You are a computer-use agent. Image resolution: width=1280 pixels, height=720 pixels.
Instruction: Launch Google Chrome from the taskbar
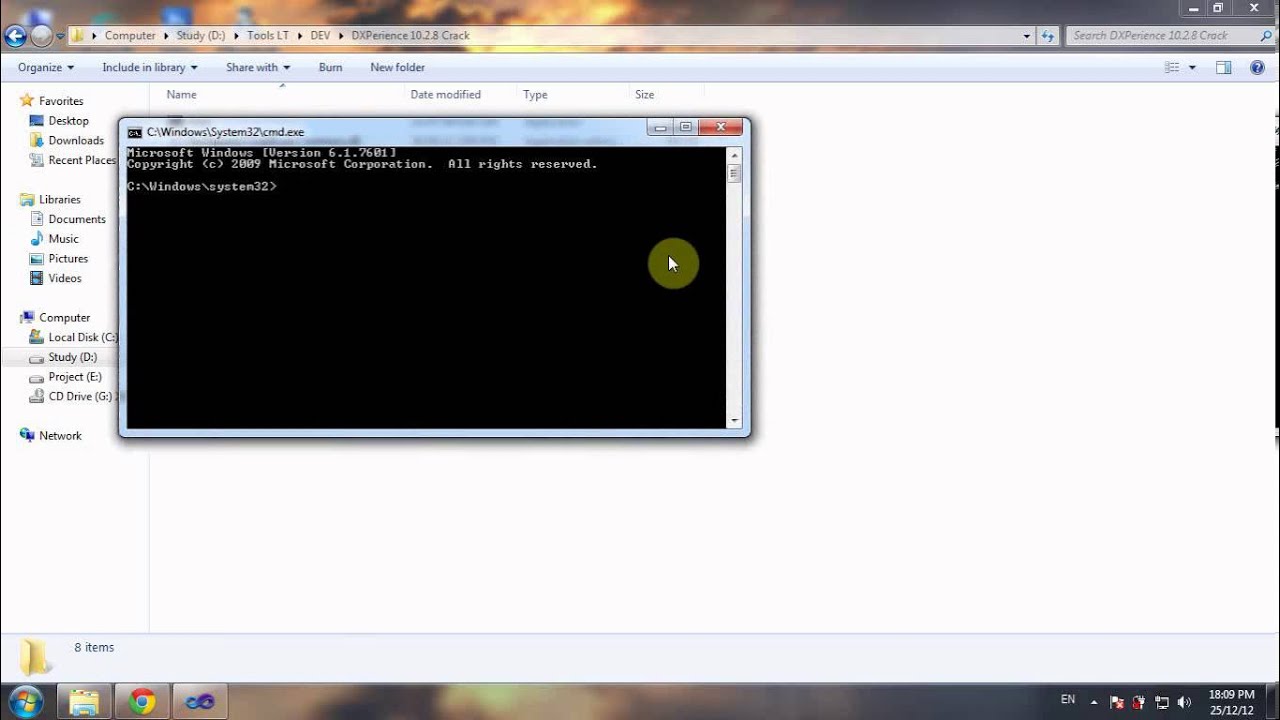click(142, 701)
